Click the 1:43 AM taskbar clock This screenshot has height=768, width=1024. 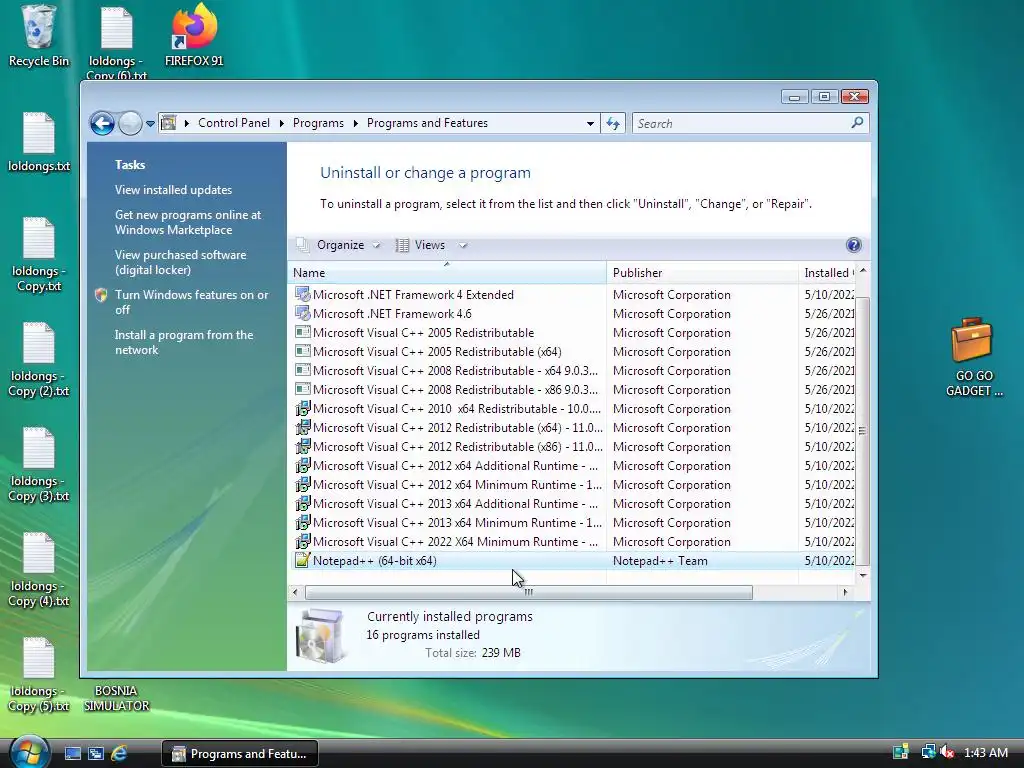pos(985,752)
